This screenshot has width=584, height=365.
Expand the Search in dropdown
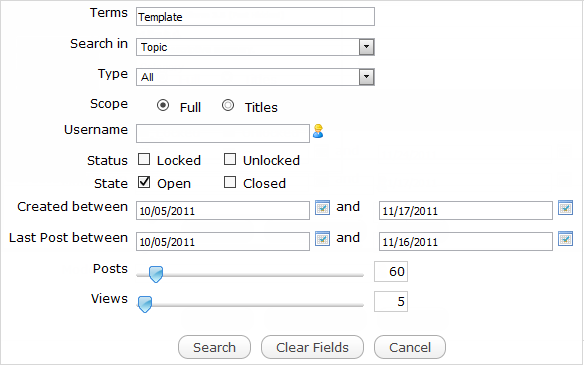[x=255, y=47]
